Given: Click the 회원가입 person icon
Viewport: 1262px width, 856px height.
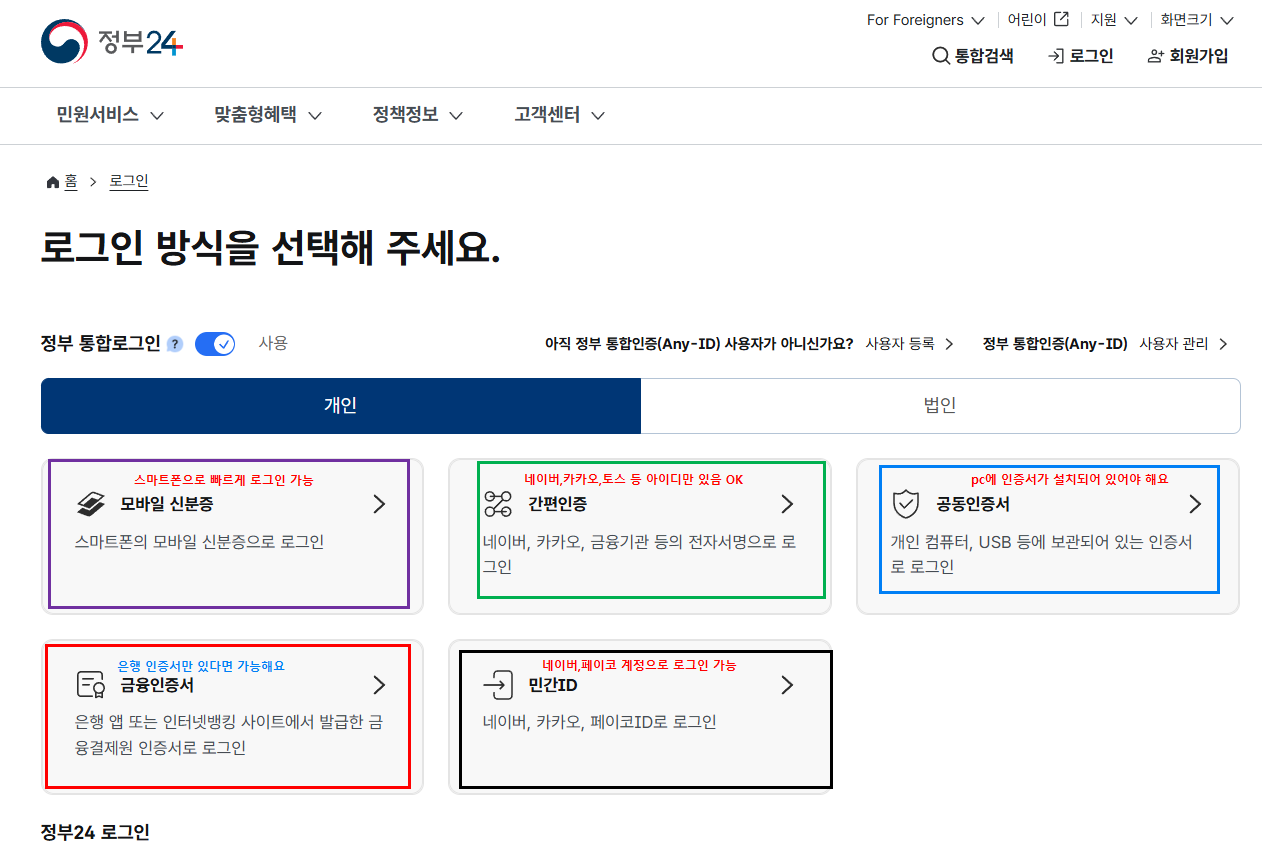Looking at the screenshot, I should [1156, 56].
